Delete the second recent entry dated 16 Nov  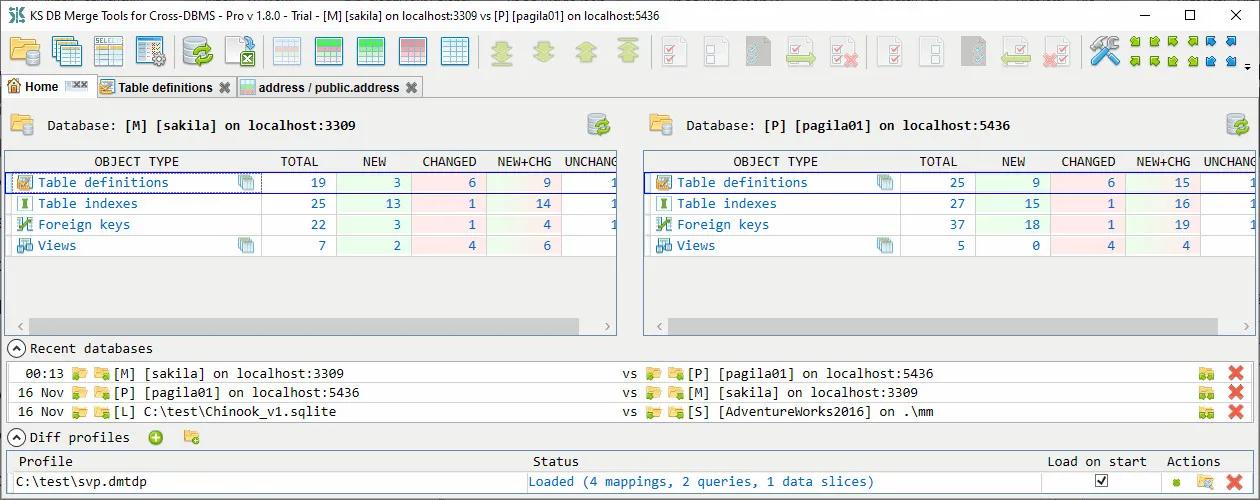[x=1236, y=392]
